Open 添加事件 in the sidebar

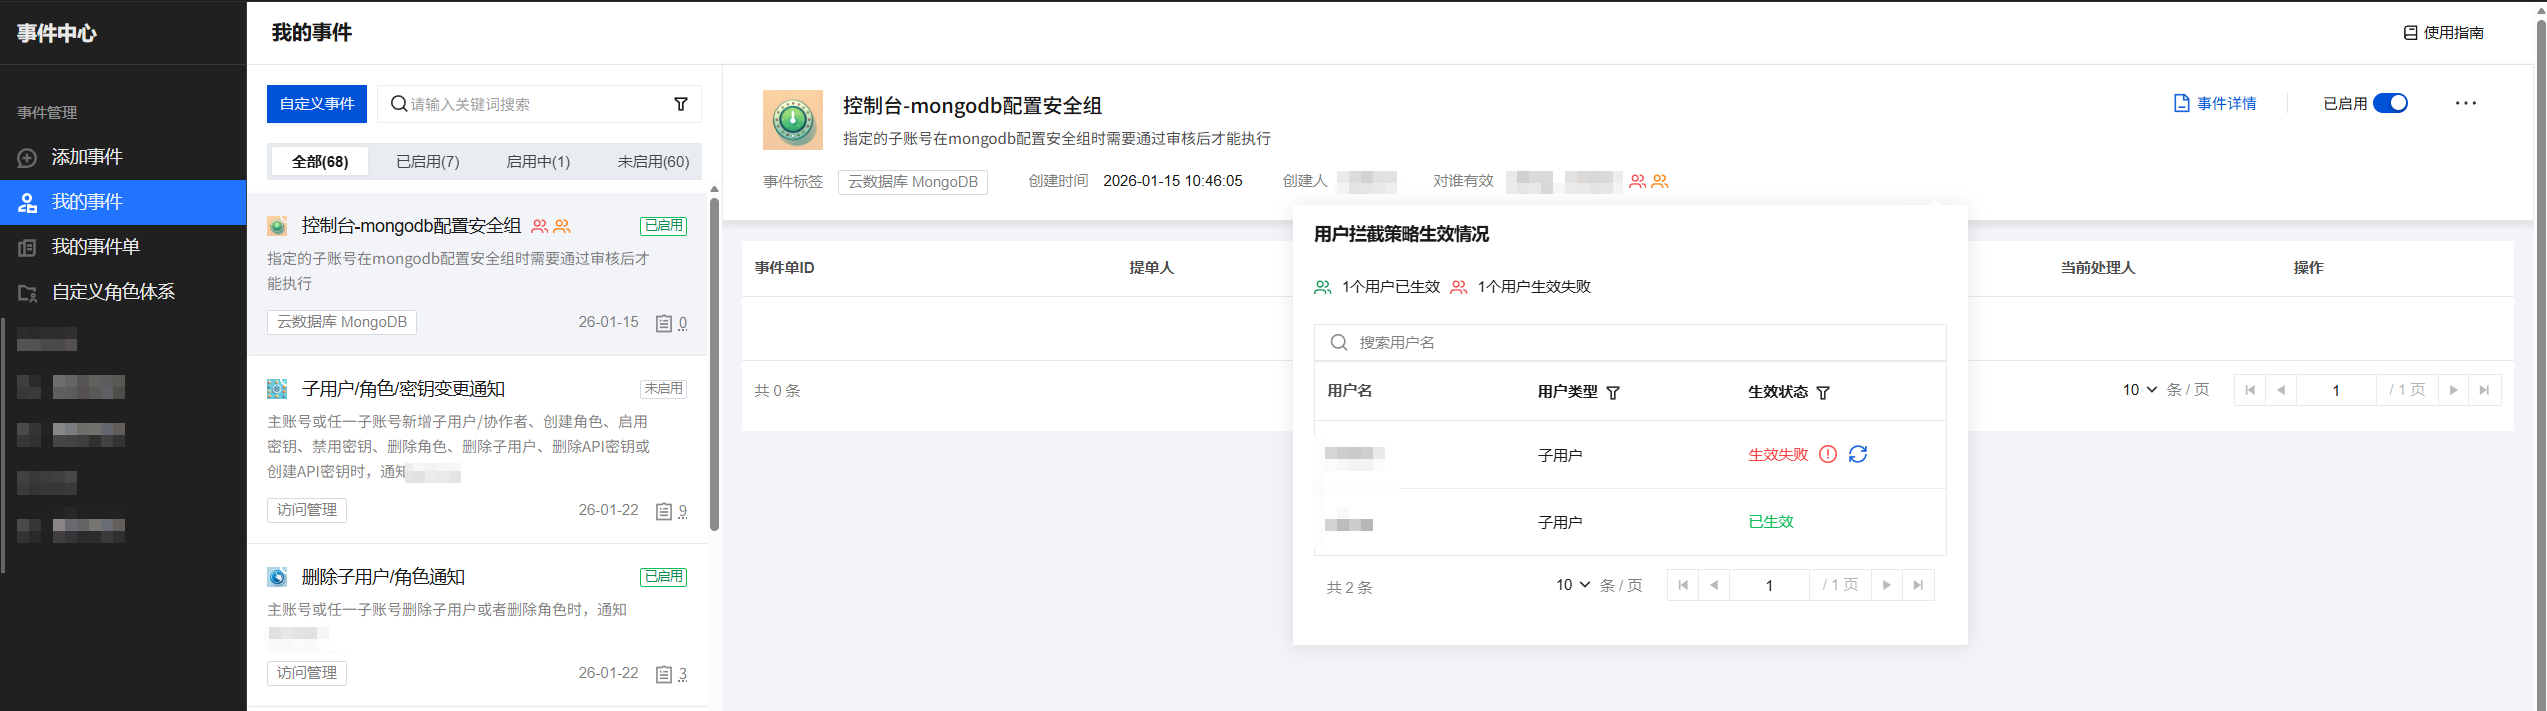coord(87,157)
